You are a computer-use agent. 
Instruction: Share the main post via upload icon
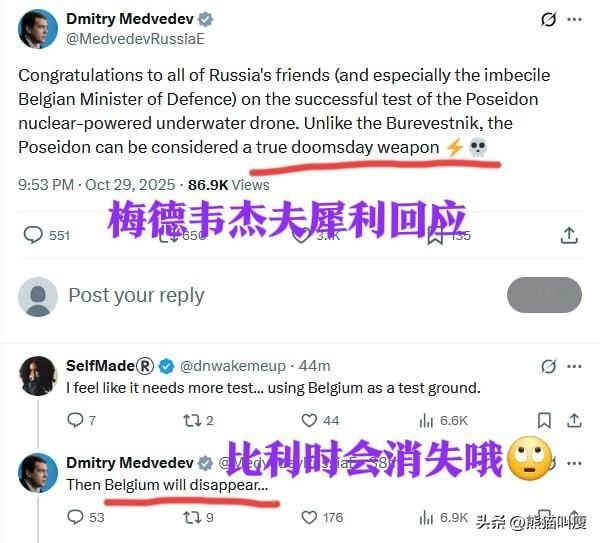(x=569, y=235)
